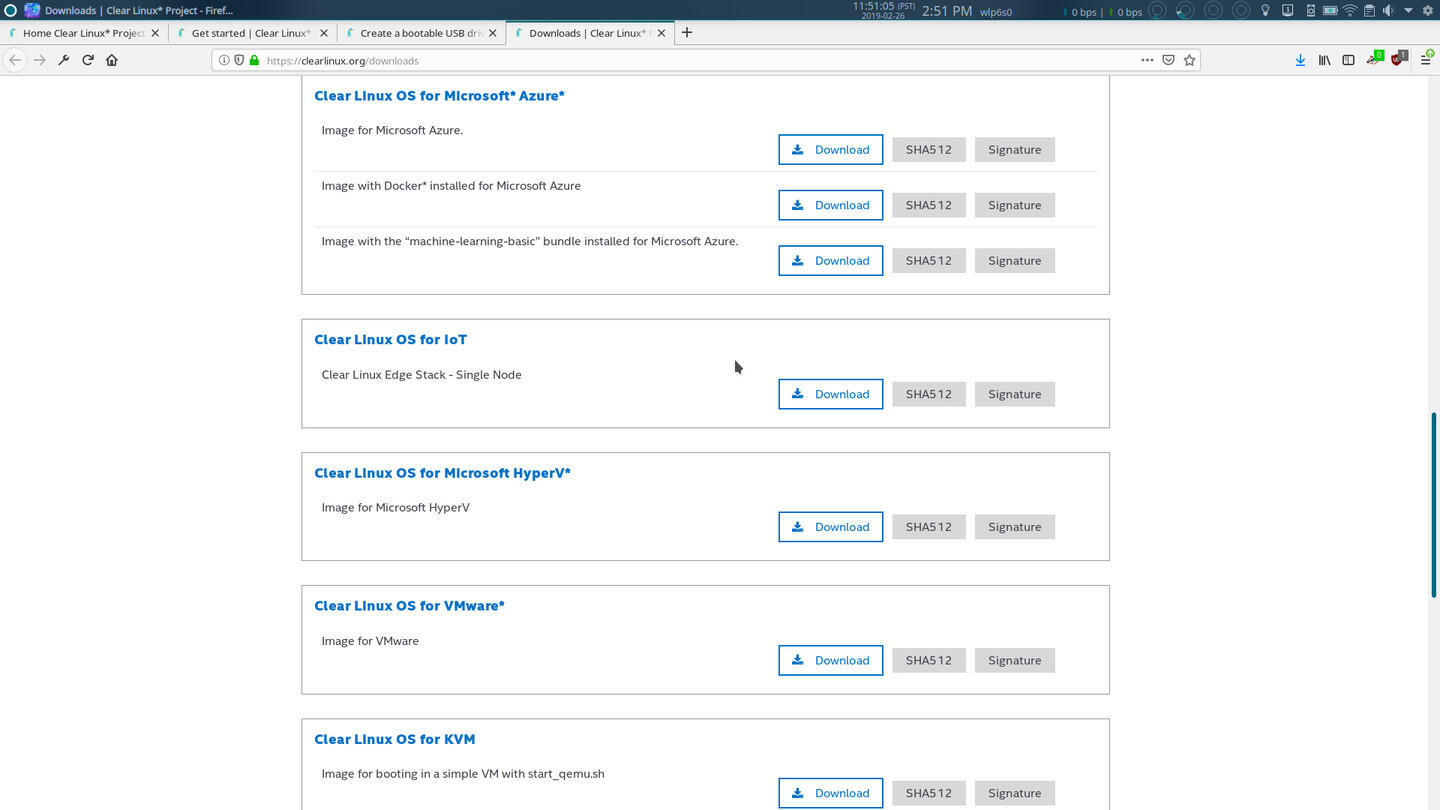Screen dimensions: 1440x810
Task: Open the Firefox downloads arrow panel
Action: pos(1300,60)
